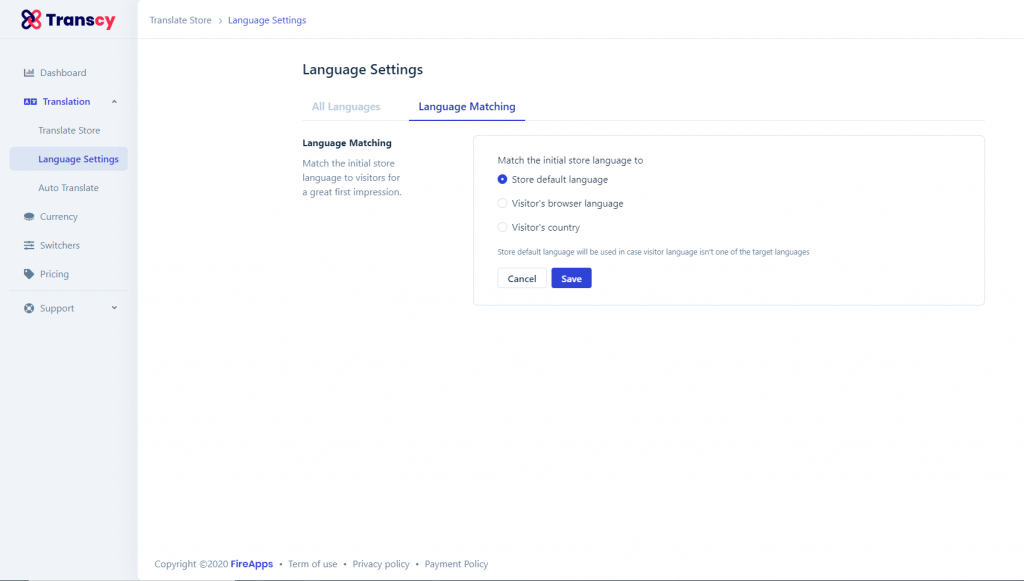Click the Translation language icon
1024x581 pixels.
click(29, 102)
